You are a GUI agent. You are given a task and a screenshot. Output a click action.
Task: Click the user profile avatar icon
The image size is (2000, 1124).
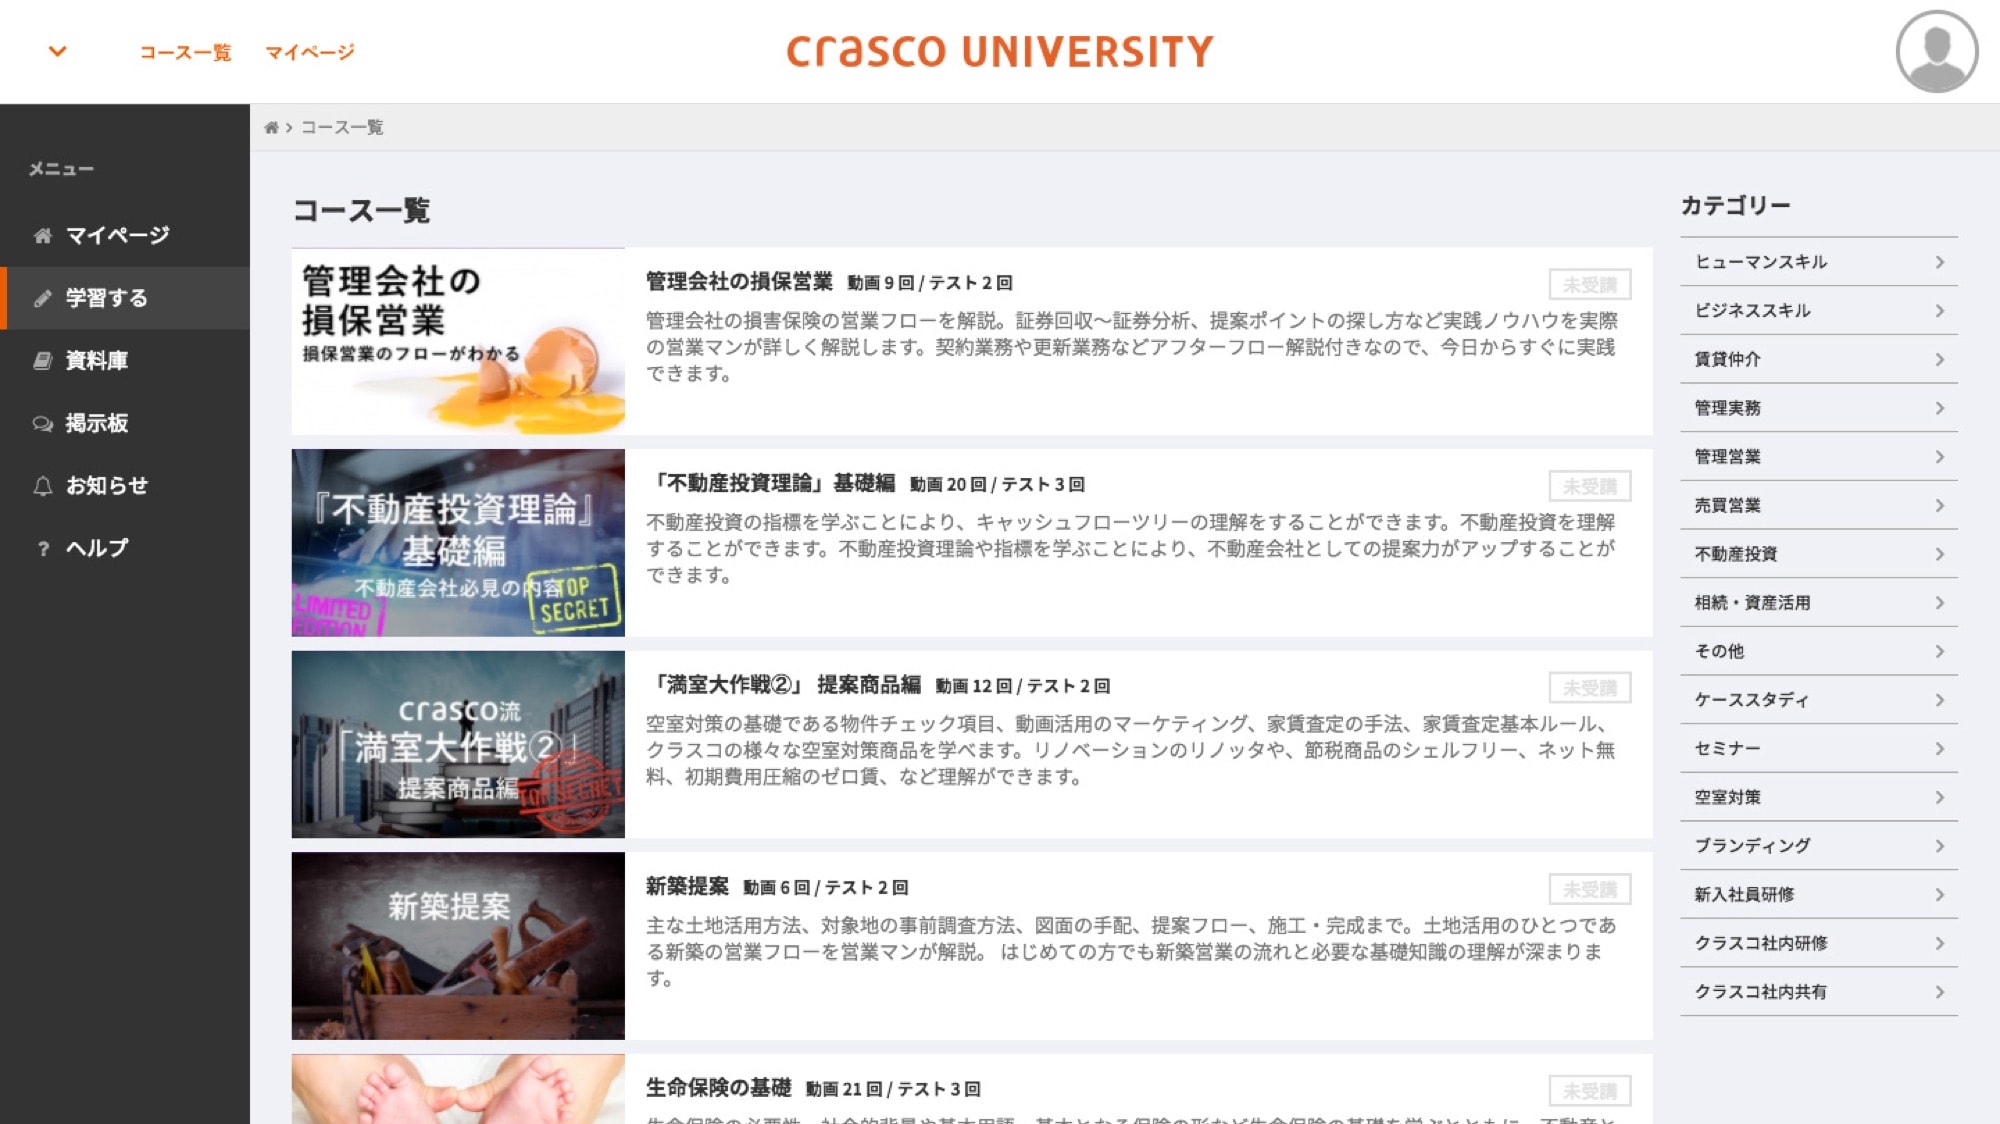(x=1936, y=52)
